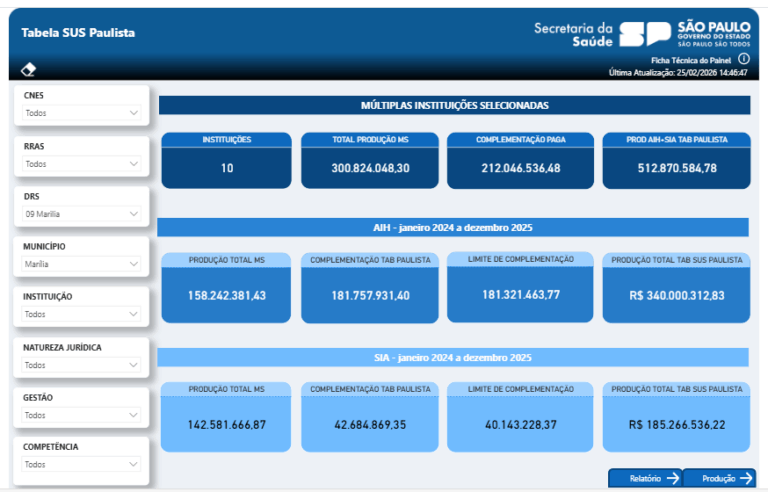This screenshot has height=492, width=768.
Task: Open the DRS dropdown showing 09 Marília
Action: (x=81, y=214)
